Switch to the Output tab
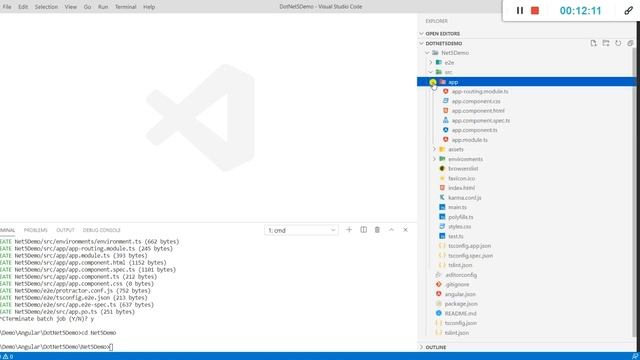640x360 pixels. pos(65,230)
